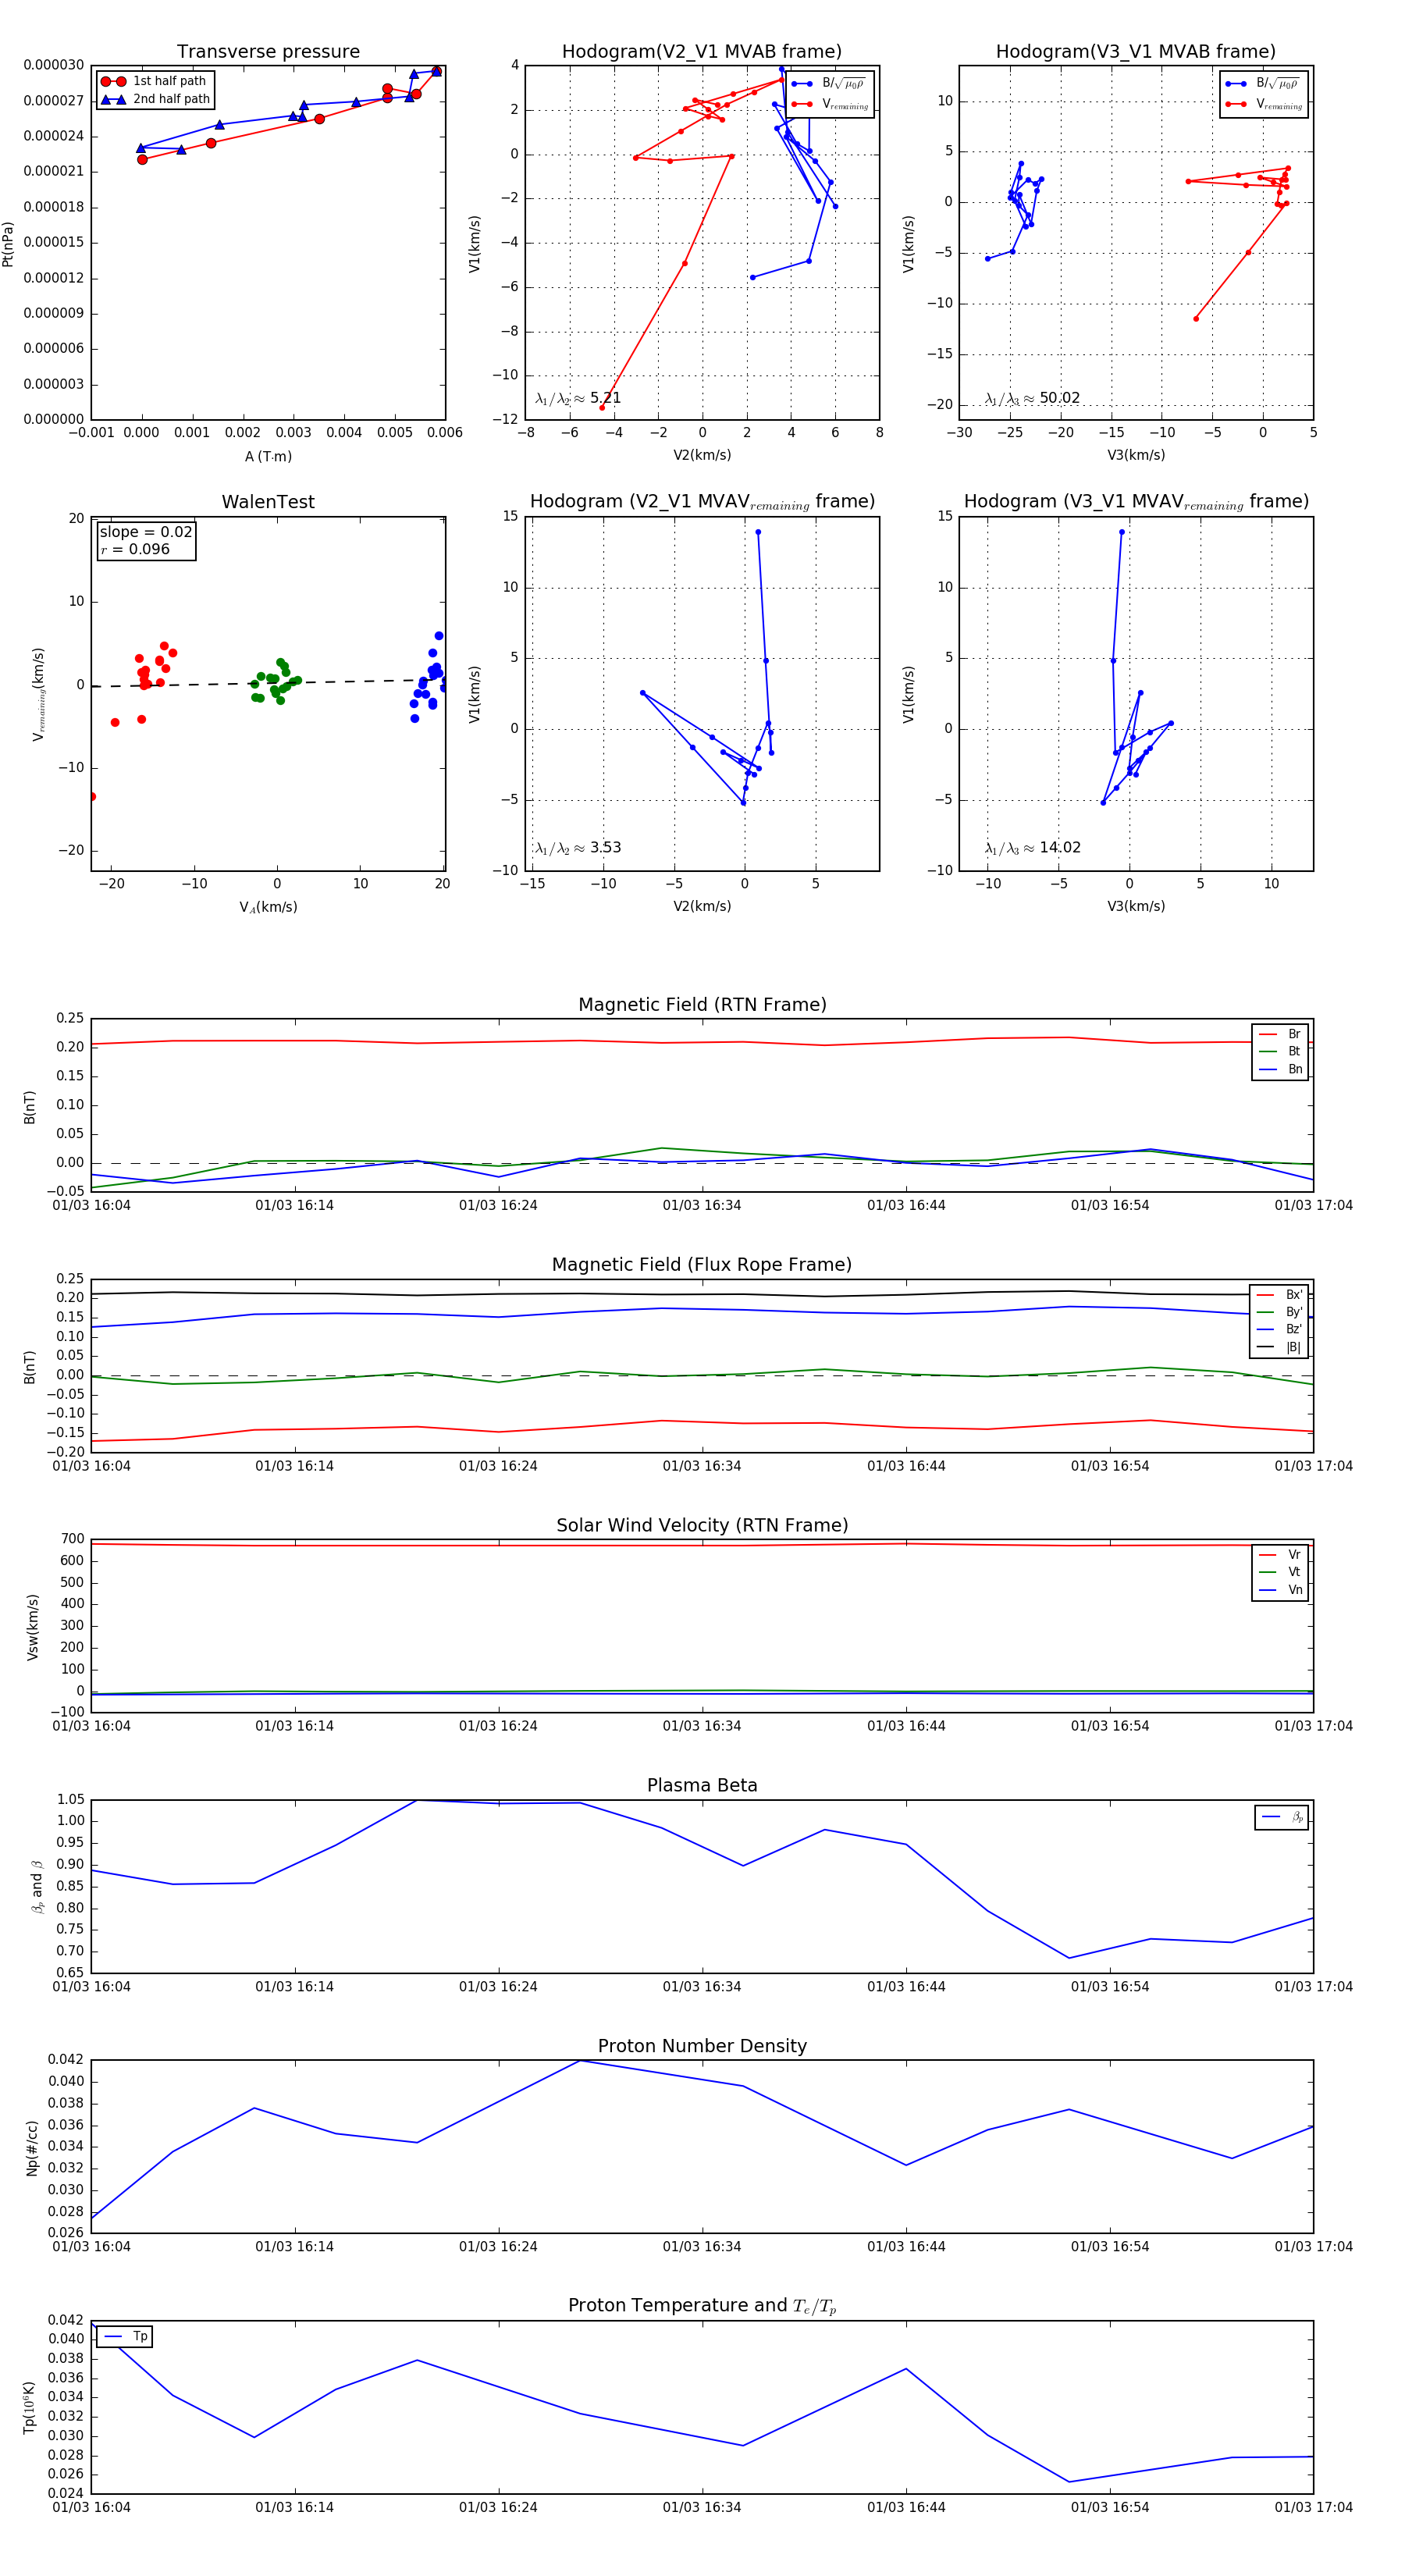Screen dimensions: 1405x2576
Task: Select the "Tp" legend entry
Action: (126, 2336)
